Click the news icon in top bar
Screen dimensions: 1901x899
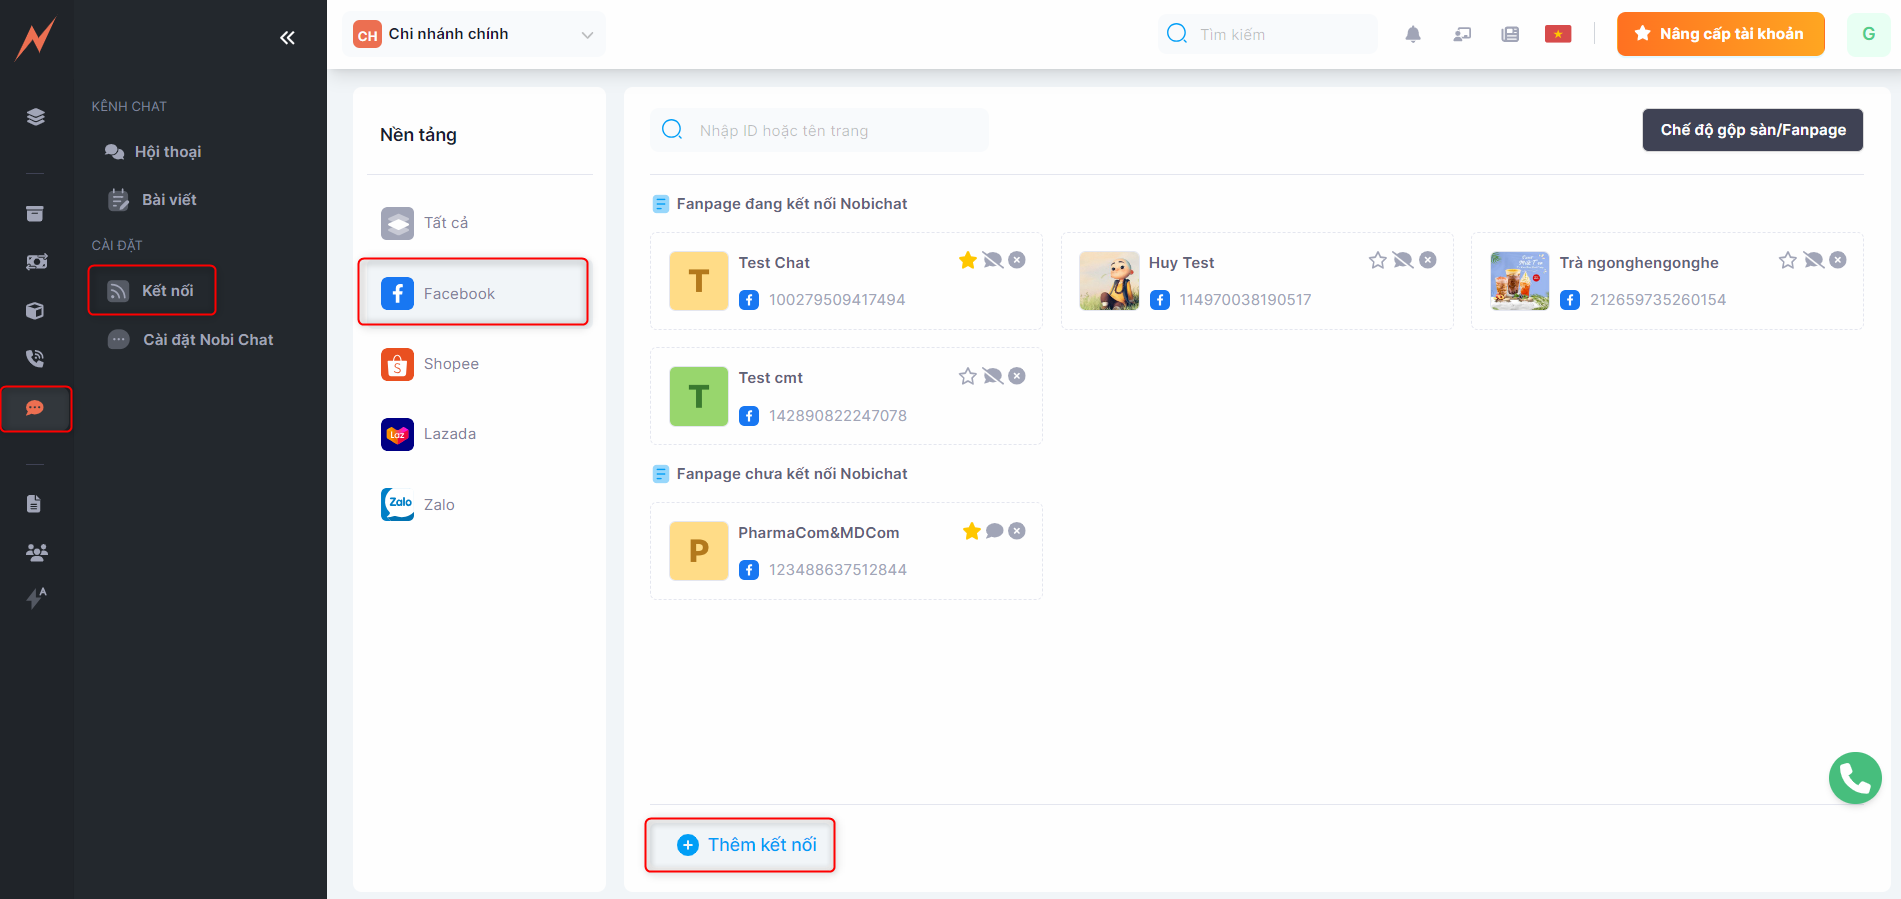pos(1510,35)
